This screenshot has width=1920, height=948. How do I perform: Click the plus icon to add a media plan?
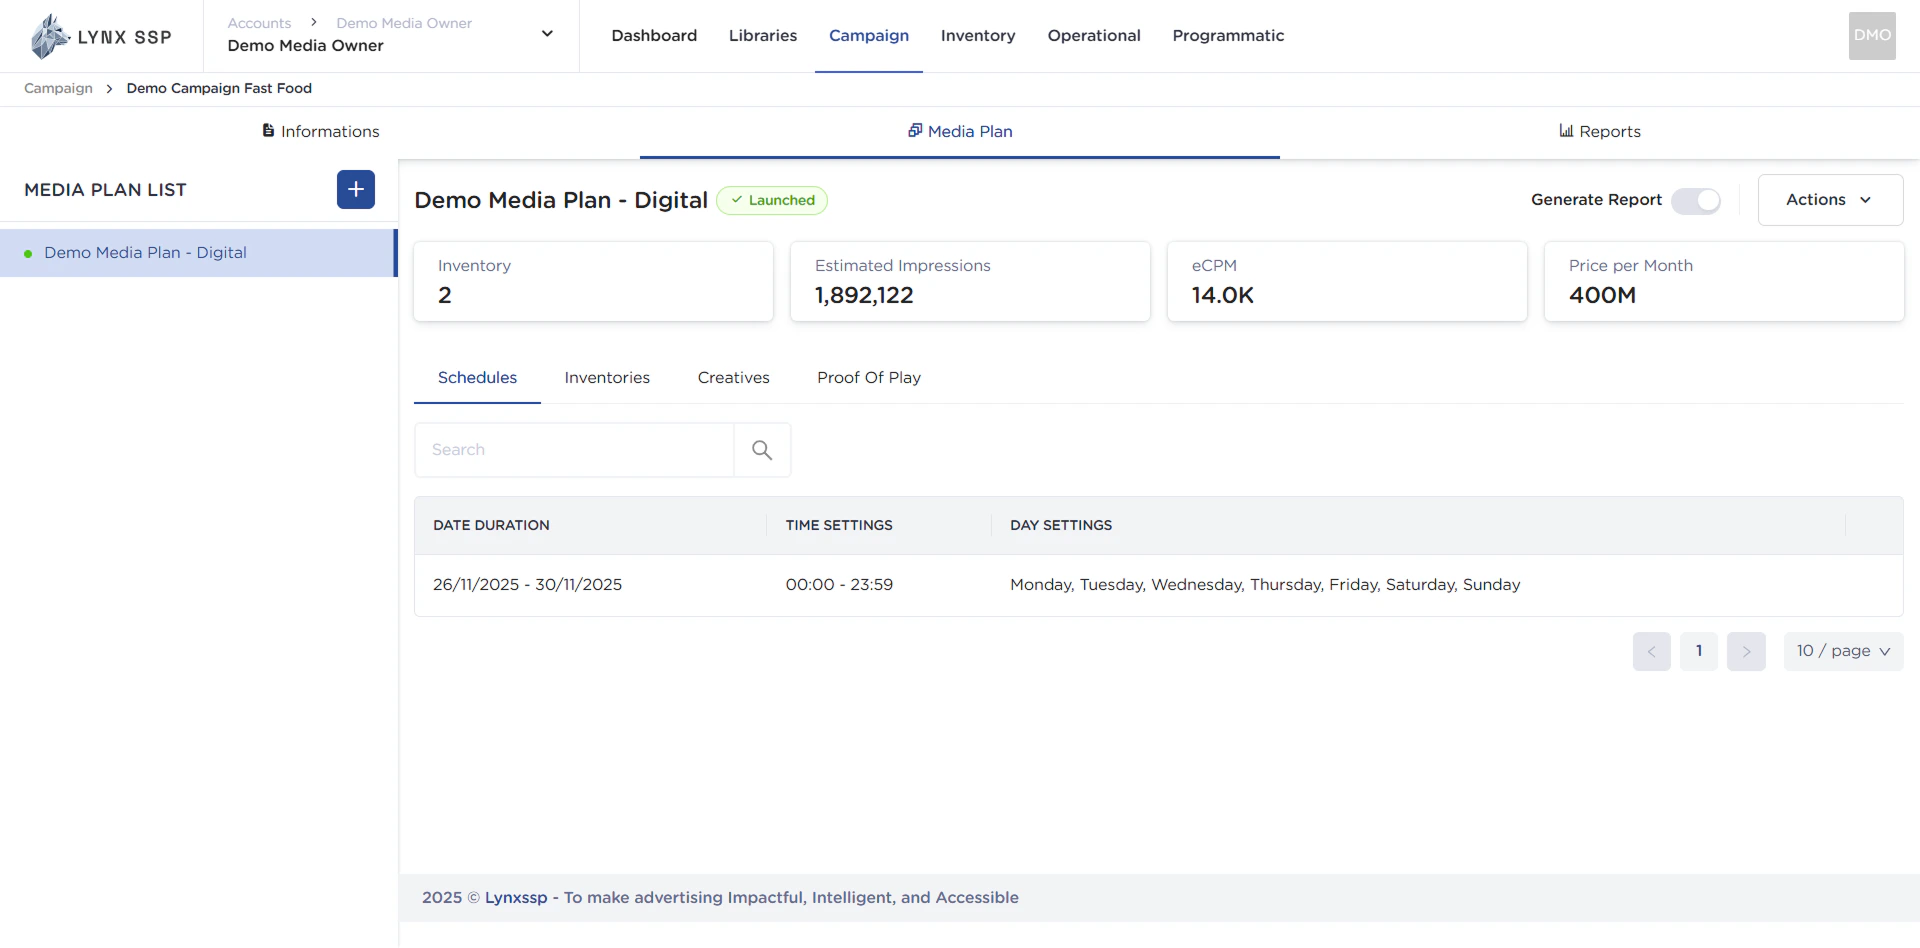click(356, 189)
